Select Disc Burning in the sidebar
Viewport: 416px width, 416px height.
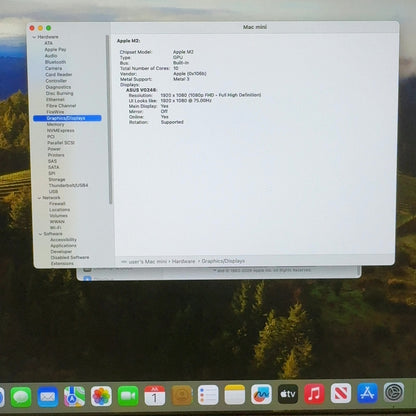tap(59, 93)
